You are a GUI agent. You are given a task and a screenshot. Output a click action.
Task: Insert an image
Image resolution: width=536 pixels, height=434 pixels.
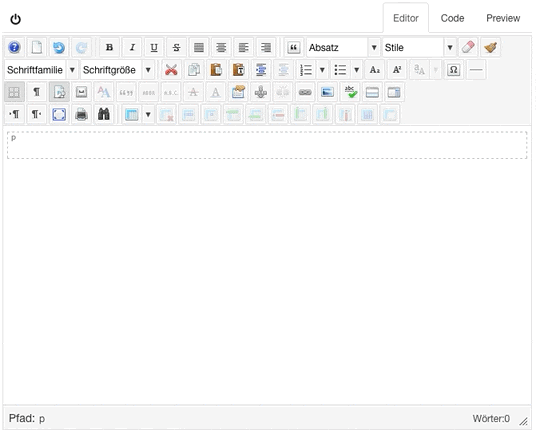(x=327, y=92)
